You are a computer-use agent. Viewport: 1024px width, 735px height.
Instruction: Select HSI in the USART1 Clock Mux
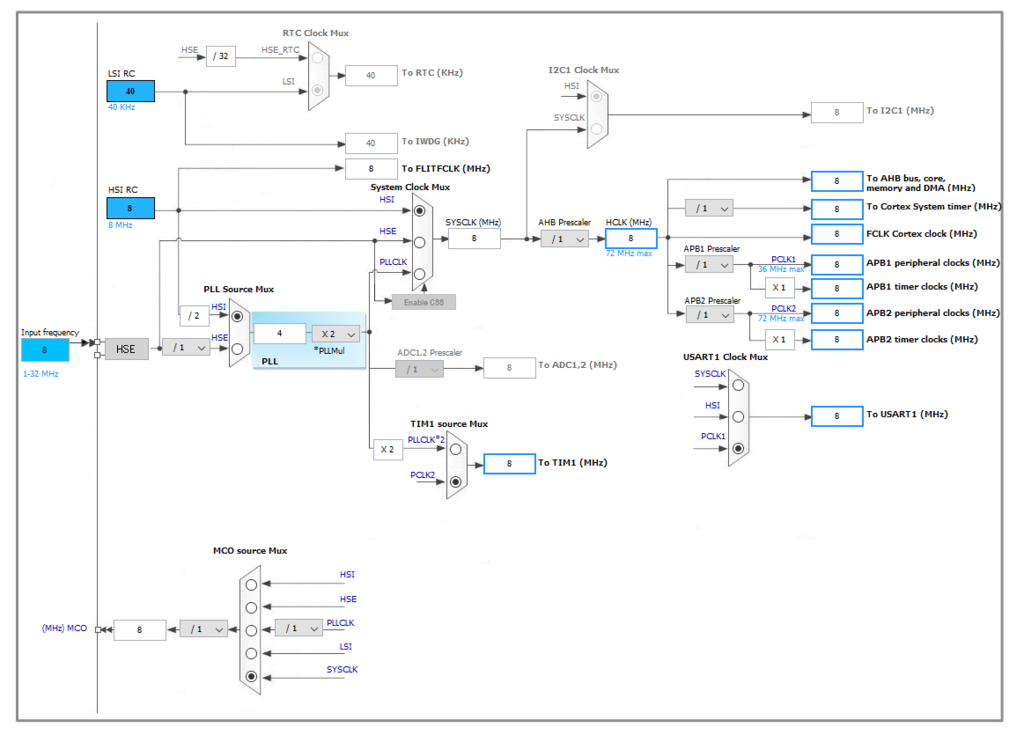738,417
